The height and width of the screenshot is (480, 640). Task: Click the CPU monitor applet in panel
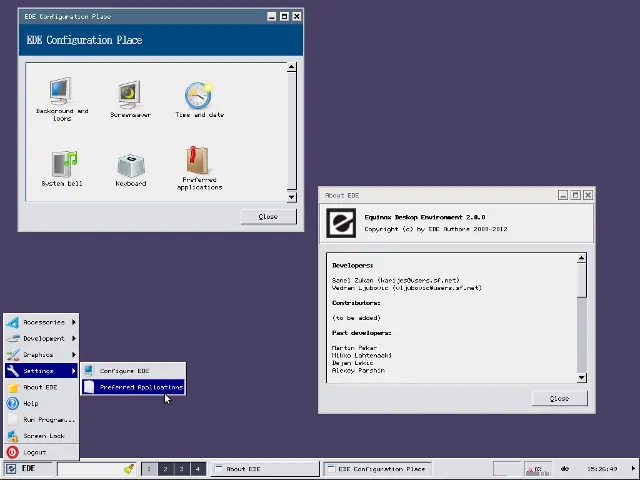tap(538, 469)
